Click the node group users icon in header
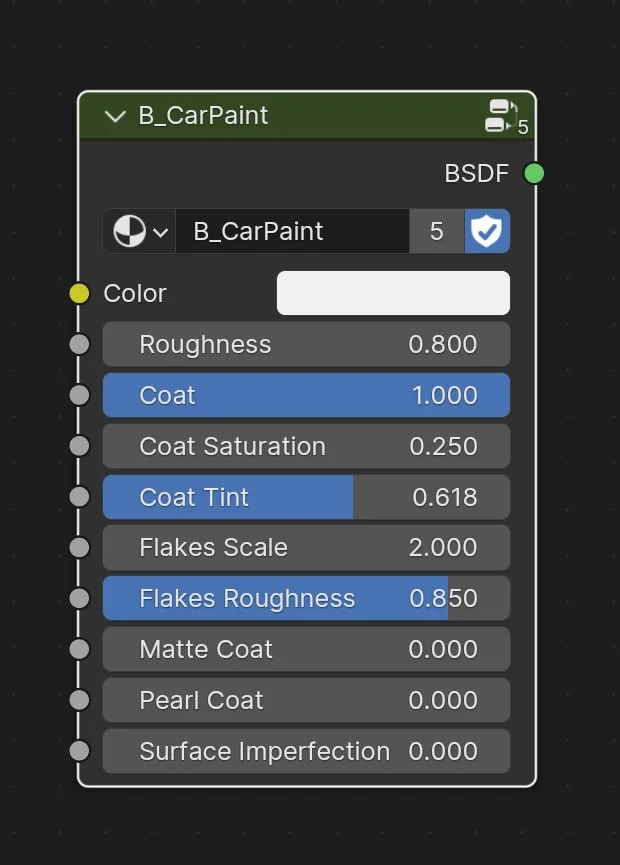 click(x=500, y=115)
